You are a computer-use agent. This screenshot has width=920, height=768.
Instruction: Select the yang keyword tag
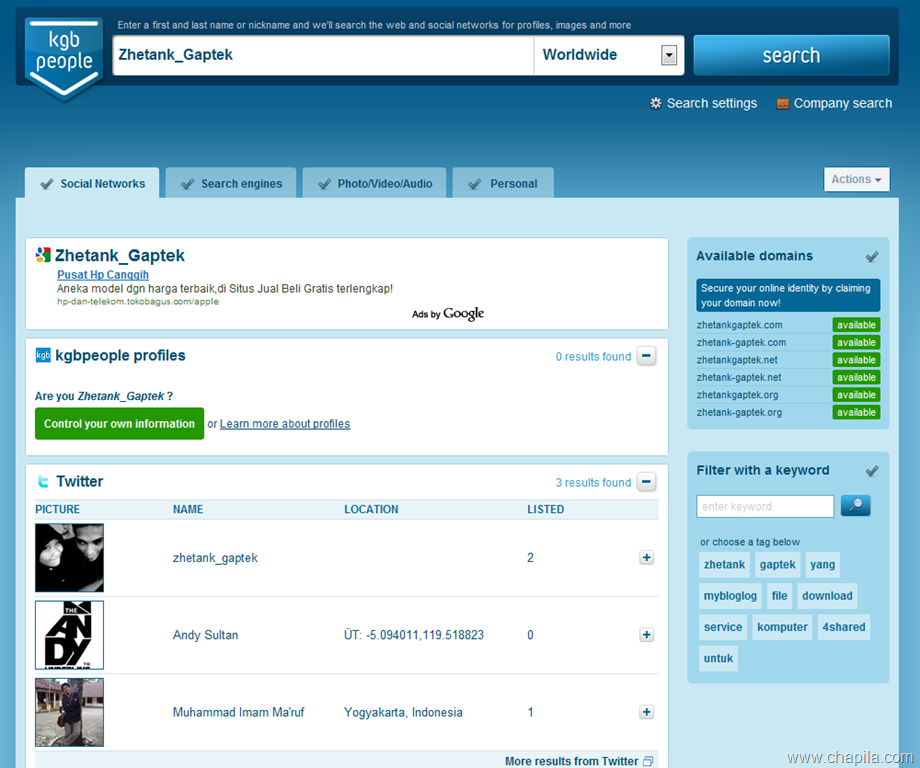click(823, 564)
